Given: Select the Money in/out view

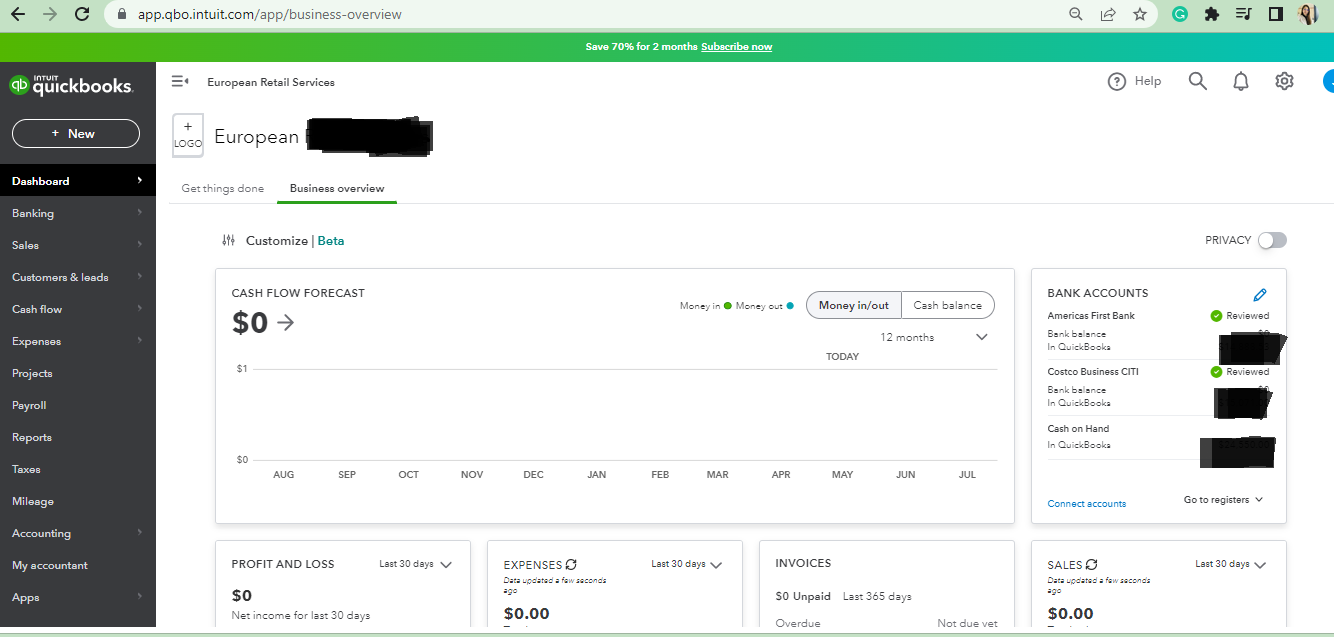Looking at the screenshot, I should tap(854, 306).
